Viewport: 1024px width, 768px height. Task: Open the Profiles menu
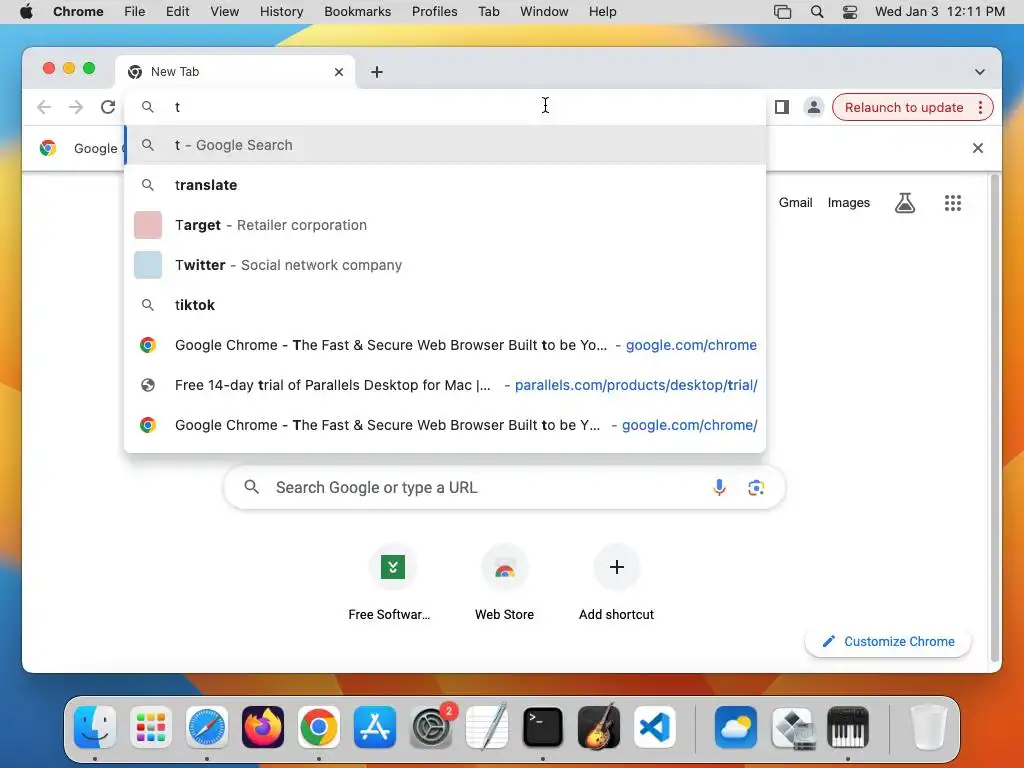pos(434,12)
